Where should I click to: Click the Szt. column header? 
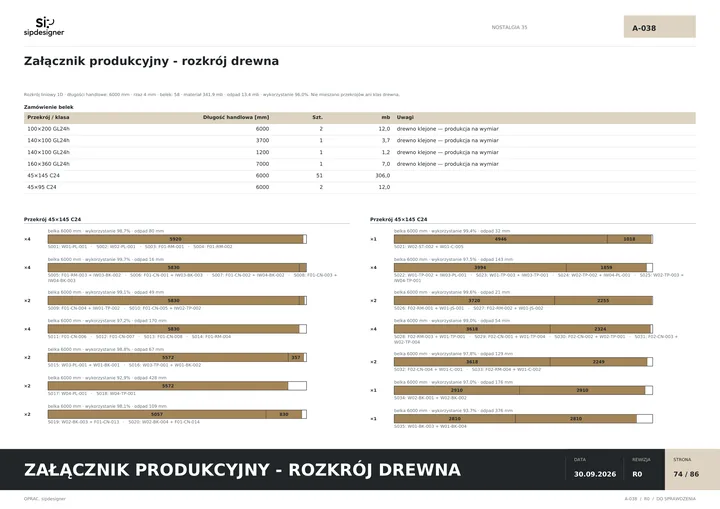coord(317,118)
